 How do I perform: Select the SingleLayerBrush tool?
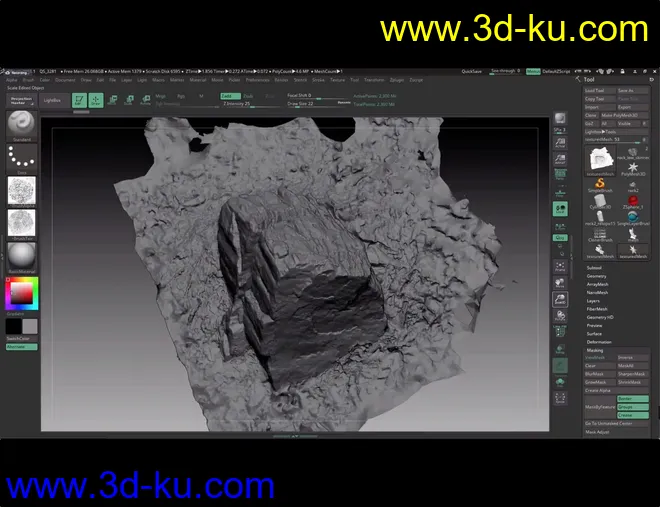tap(633, 218)
